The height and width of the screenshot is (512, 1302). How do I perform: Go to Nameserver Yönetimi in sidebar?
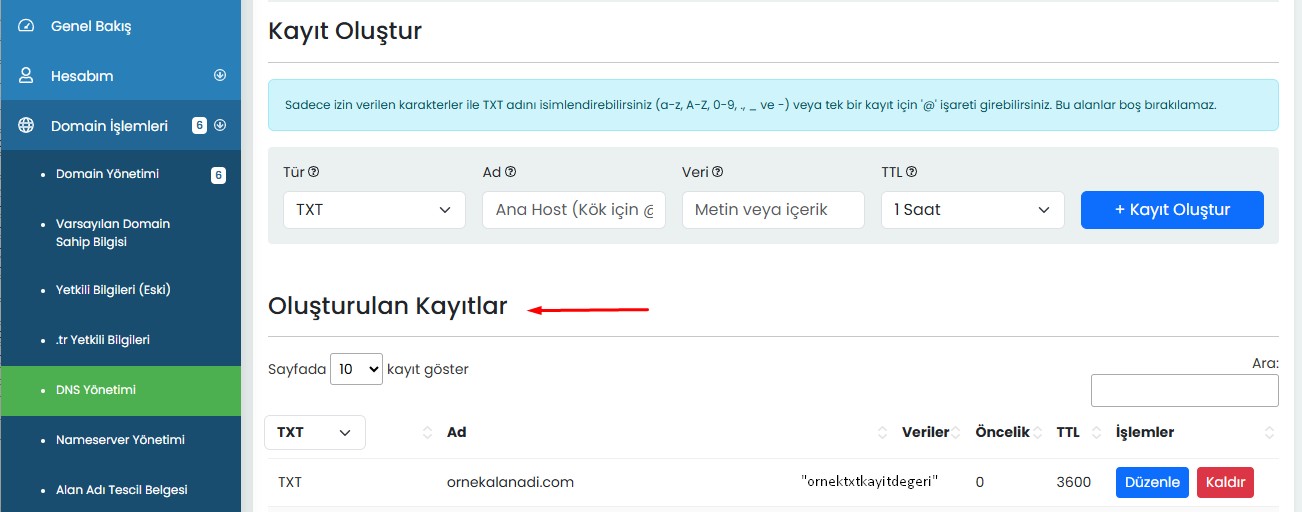pyautogui.click(x=120, y=440)
